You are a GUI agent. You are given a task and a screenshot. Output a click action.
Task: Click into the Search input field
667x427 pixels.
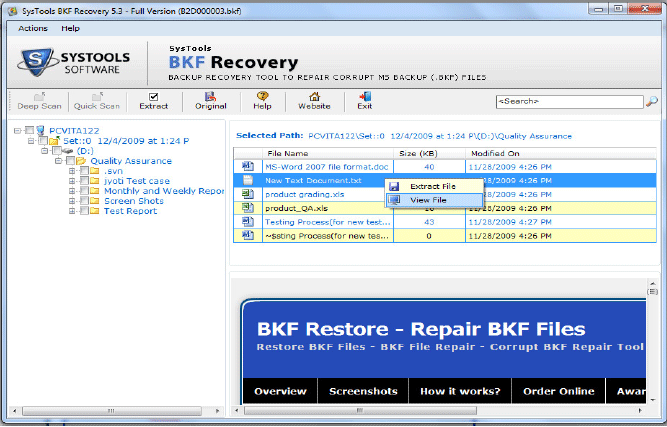pyautogui.click(x=570, y=102)
